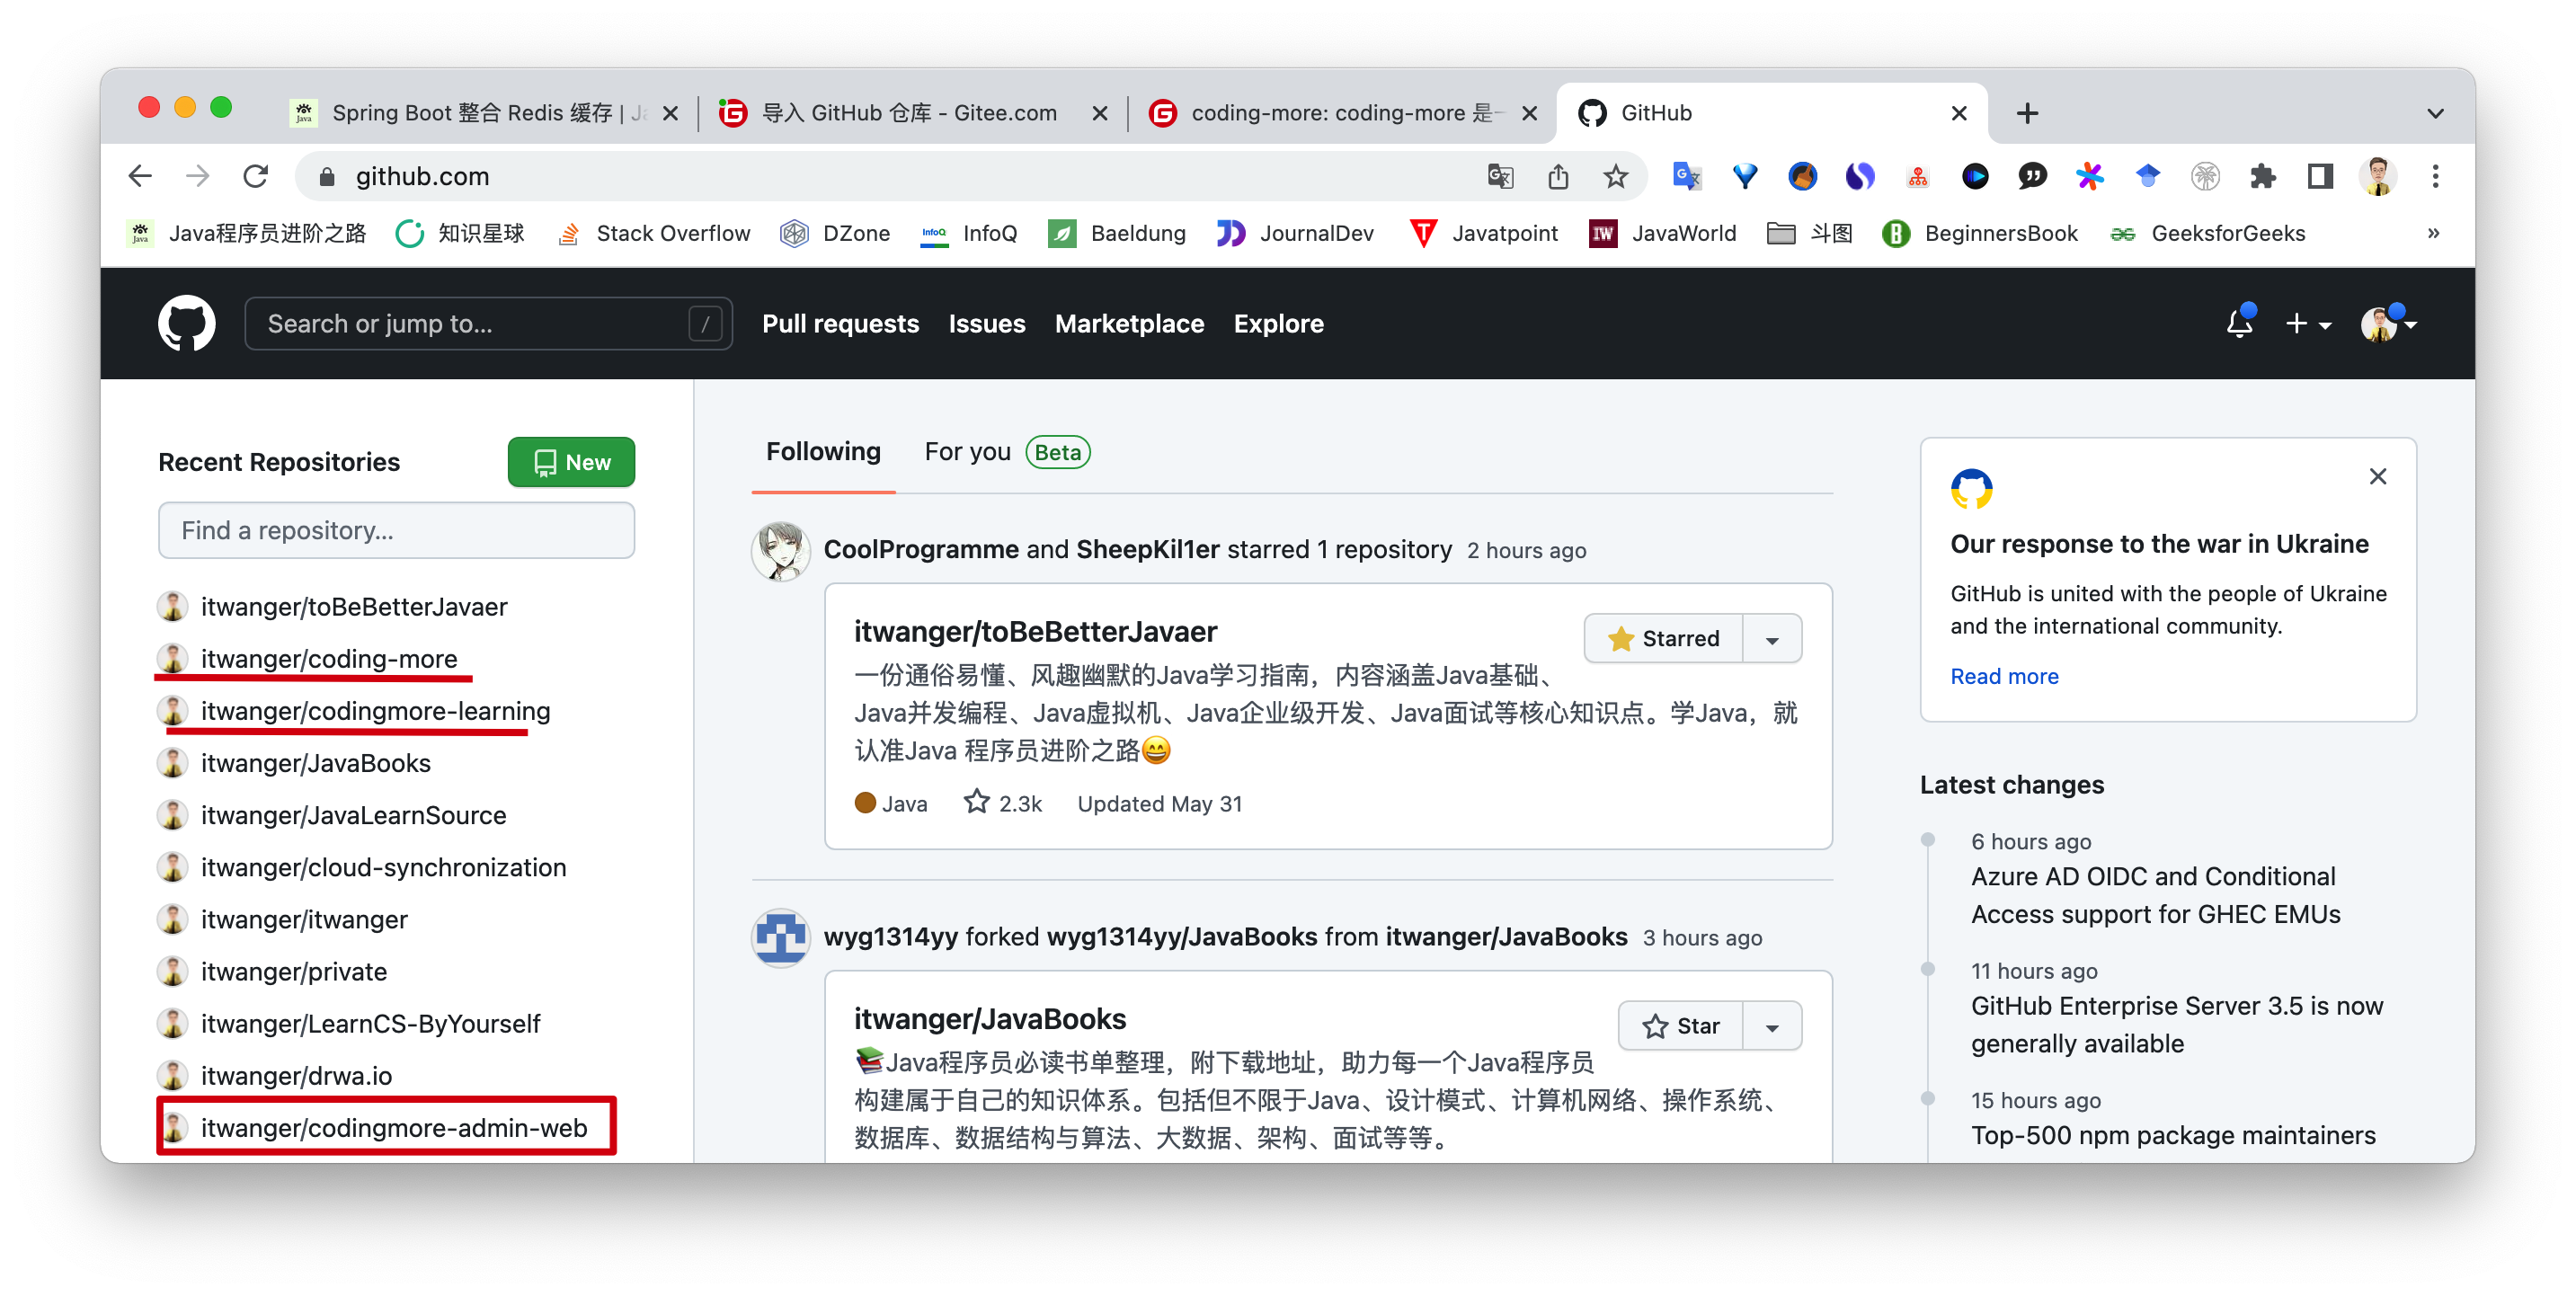Reload the page
The height and width of the screenshot is (1296, 2576).
[x=255, y=176]
